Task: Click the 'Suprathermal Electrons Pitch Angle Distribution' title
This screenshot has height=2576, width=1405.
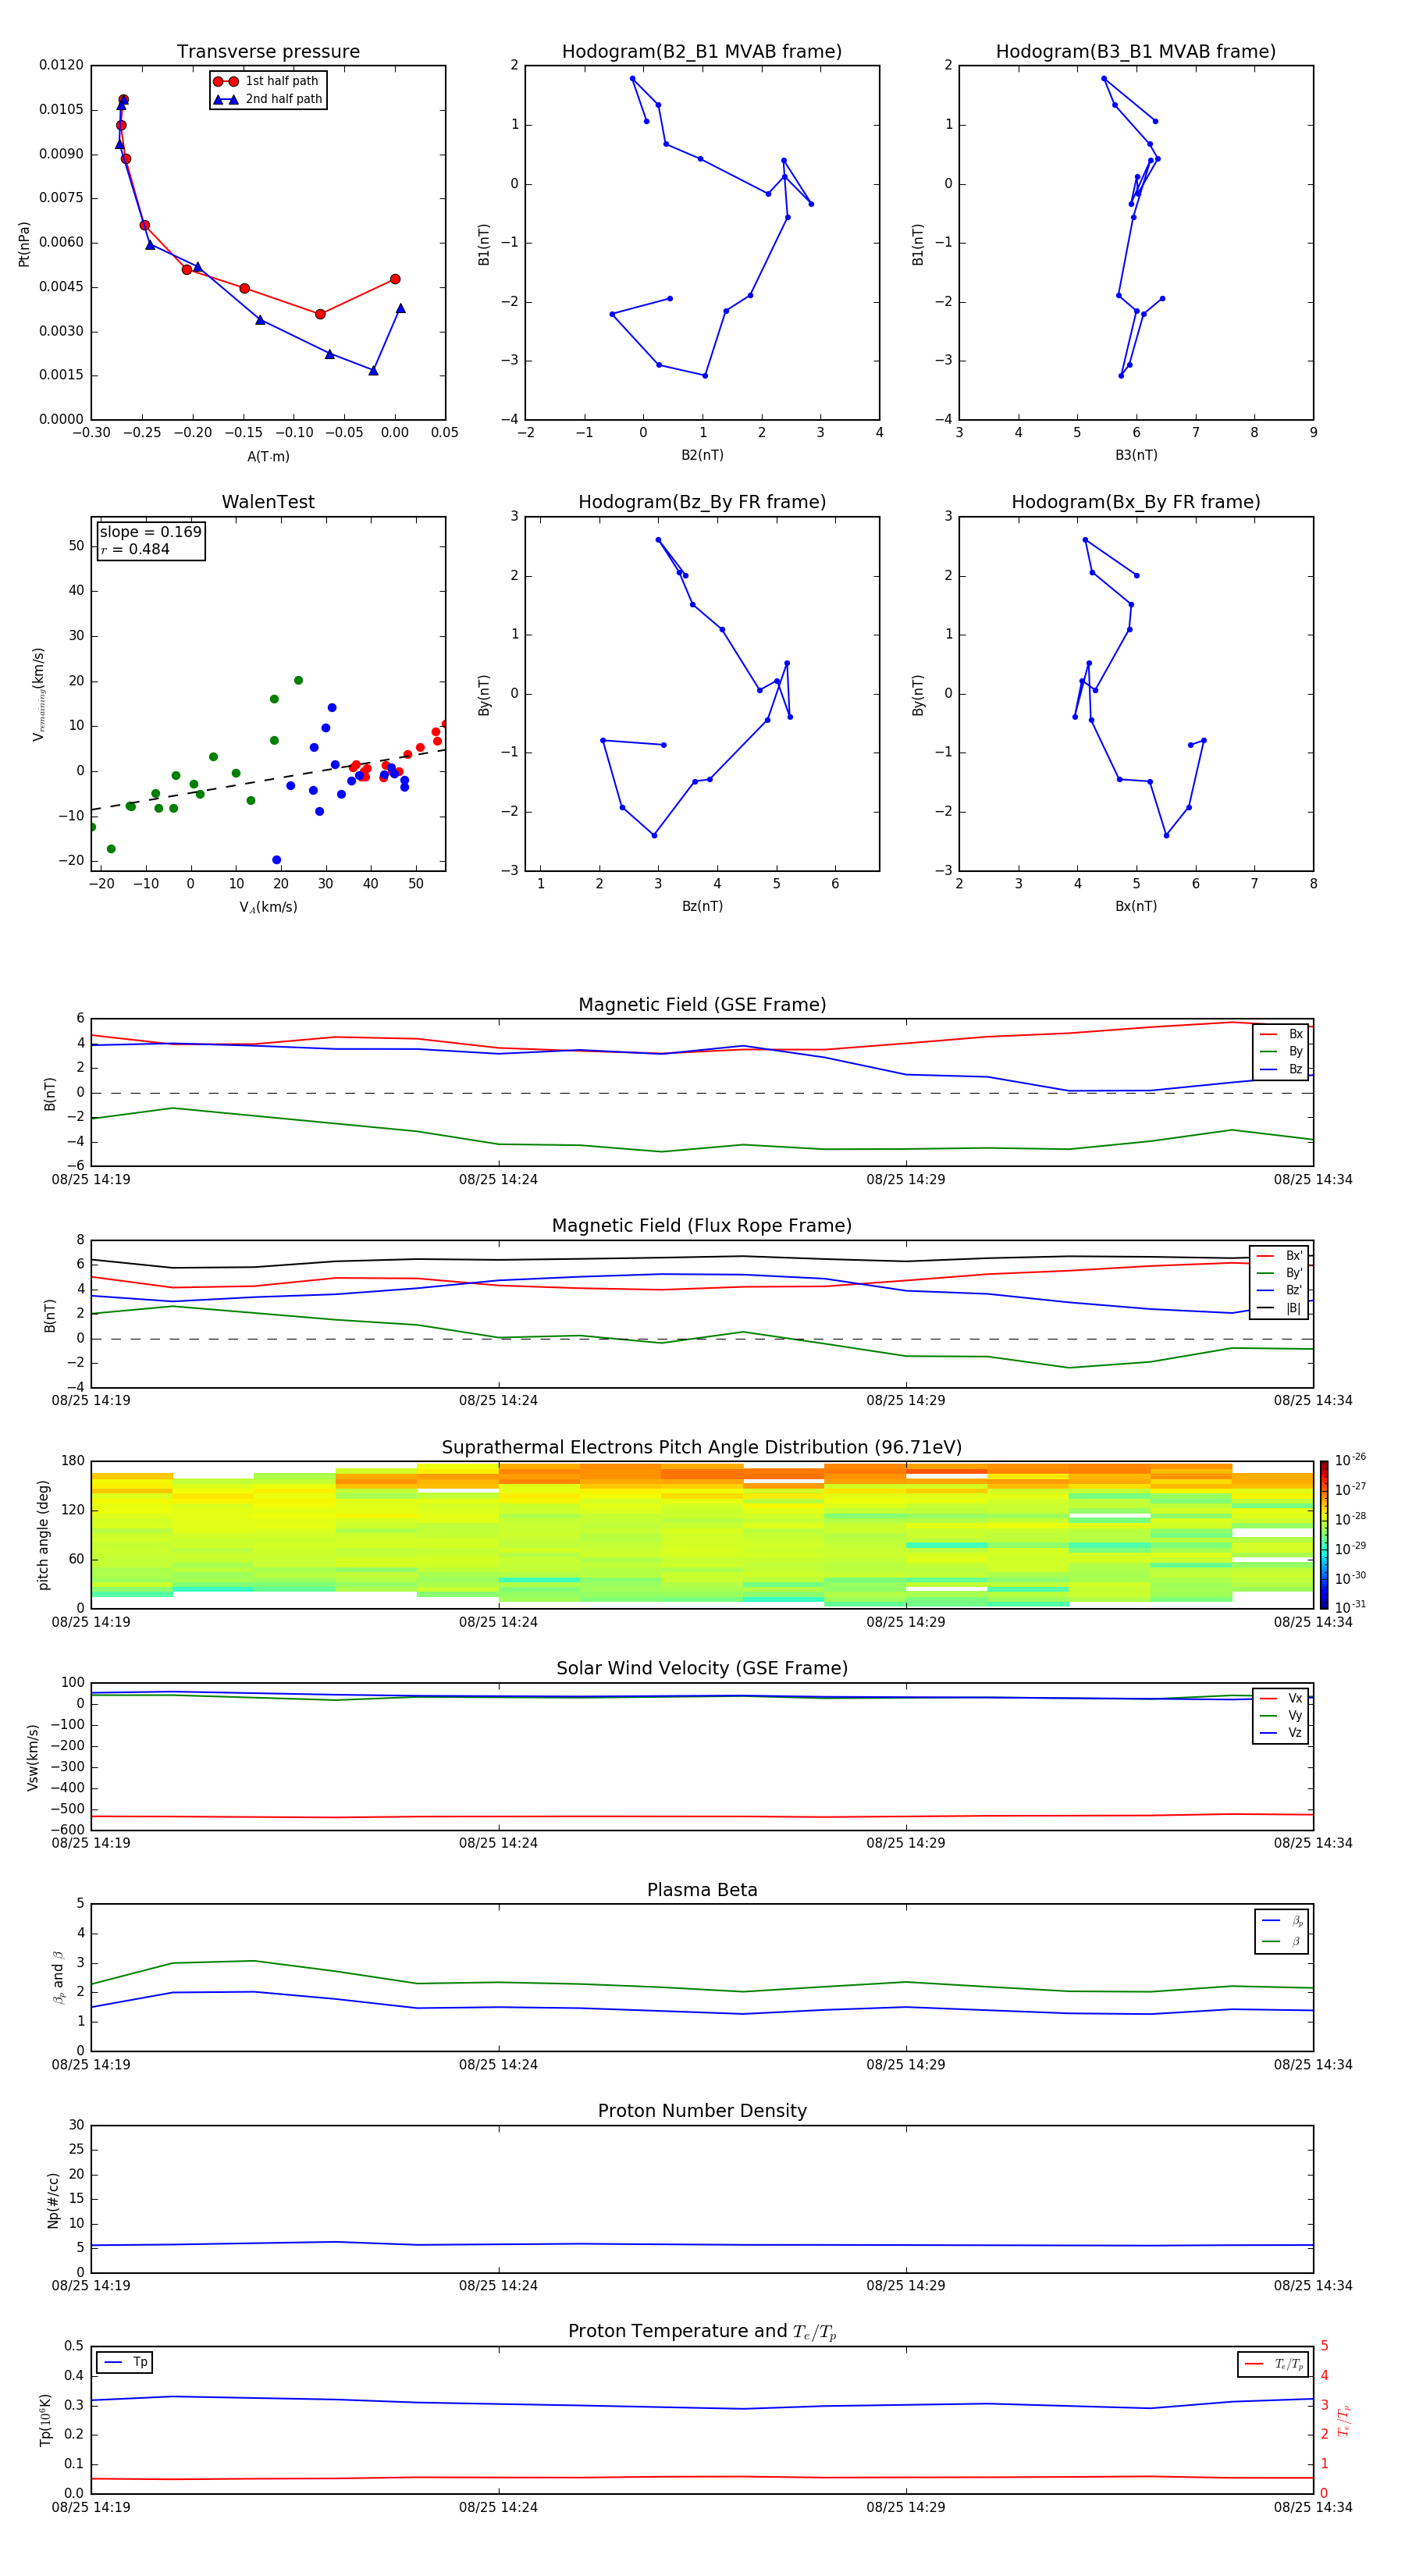Action: [x=702, y=1448]
